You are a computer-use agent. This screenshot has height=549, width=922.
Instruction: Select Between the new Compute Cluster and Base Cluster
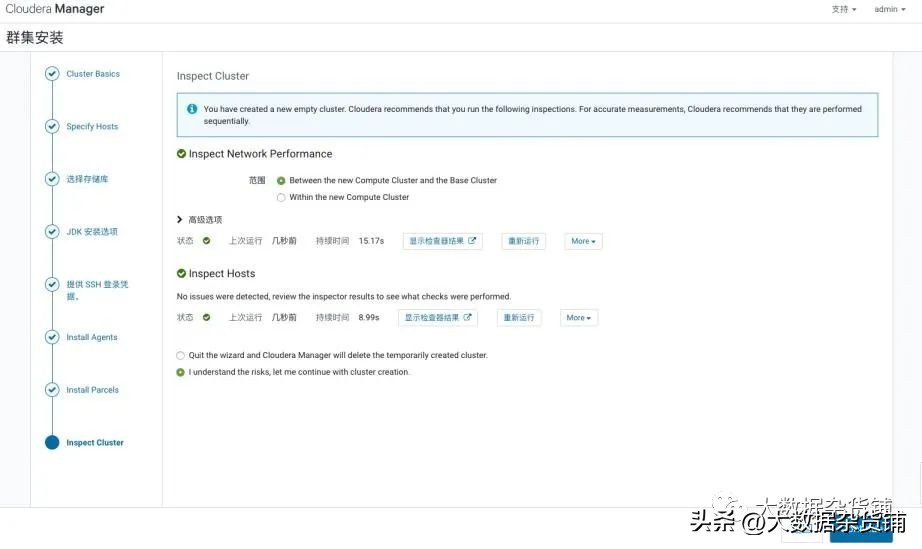tap(281, 180)
